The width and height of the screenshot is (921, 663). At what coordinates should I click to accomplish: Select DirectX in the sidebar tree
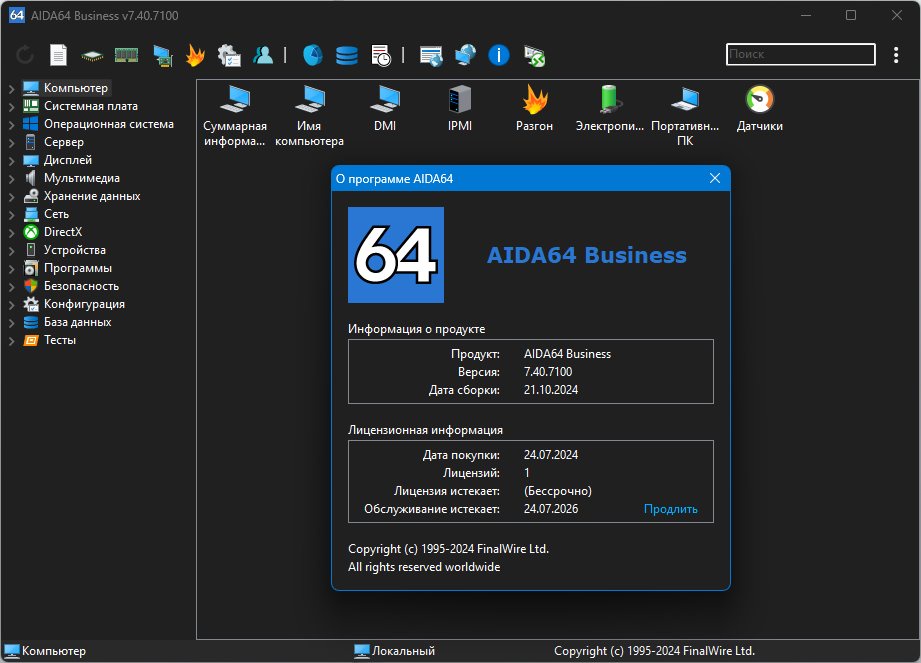[63, 232]
